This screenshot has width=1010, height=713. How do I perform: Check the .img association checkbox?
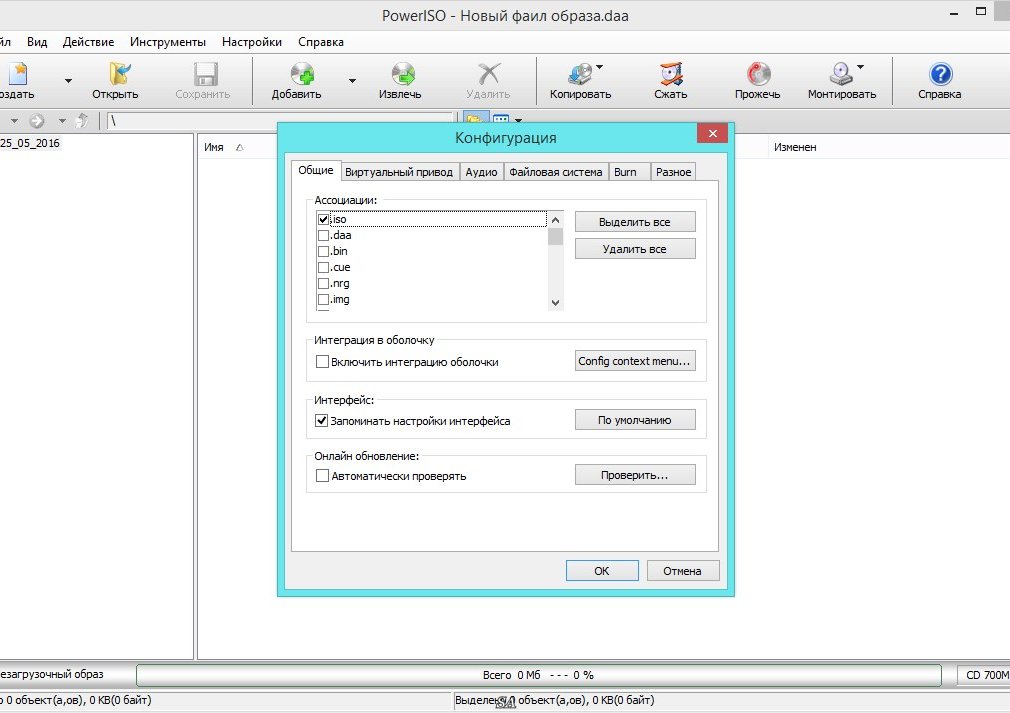click(x=323, y=300)
